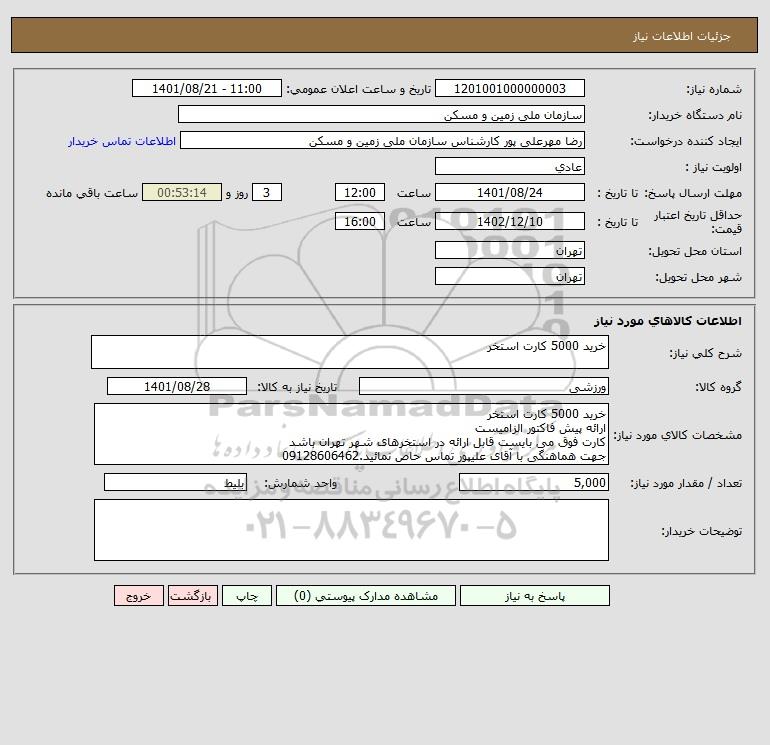This screenshot has height=745, width=770.
Task: Click the delivery city field تهران
Action: click(510, 276)
